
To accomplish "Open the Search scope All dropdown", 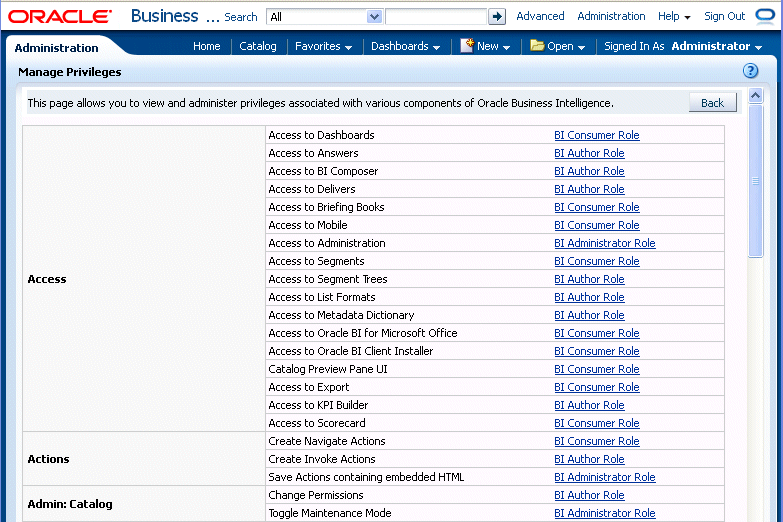I will point(325,16).
